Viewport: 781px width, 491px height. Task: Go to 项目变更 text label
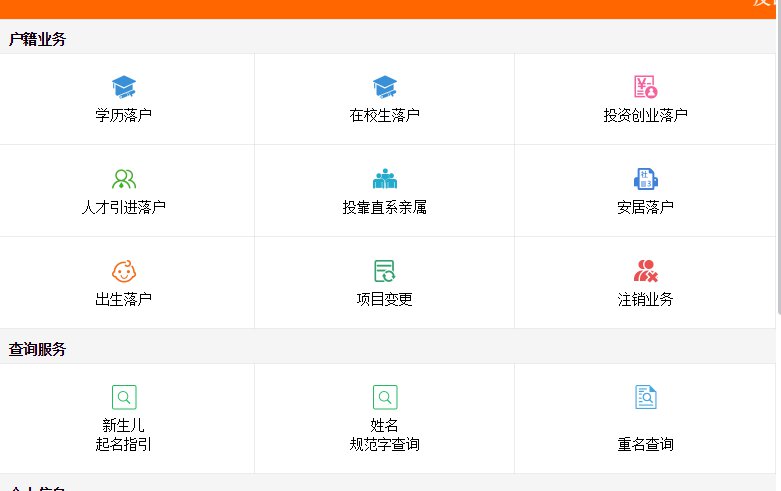[x=385, y=299]
